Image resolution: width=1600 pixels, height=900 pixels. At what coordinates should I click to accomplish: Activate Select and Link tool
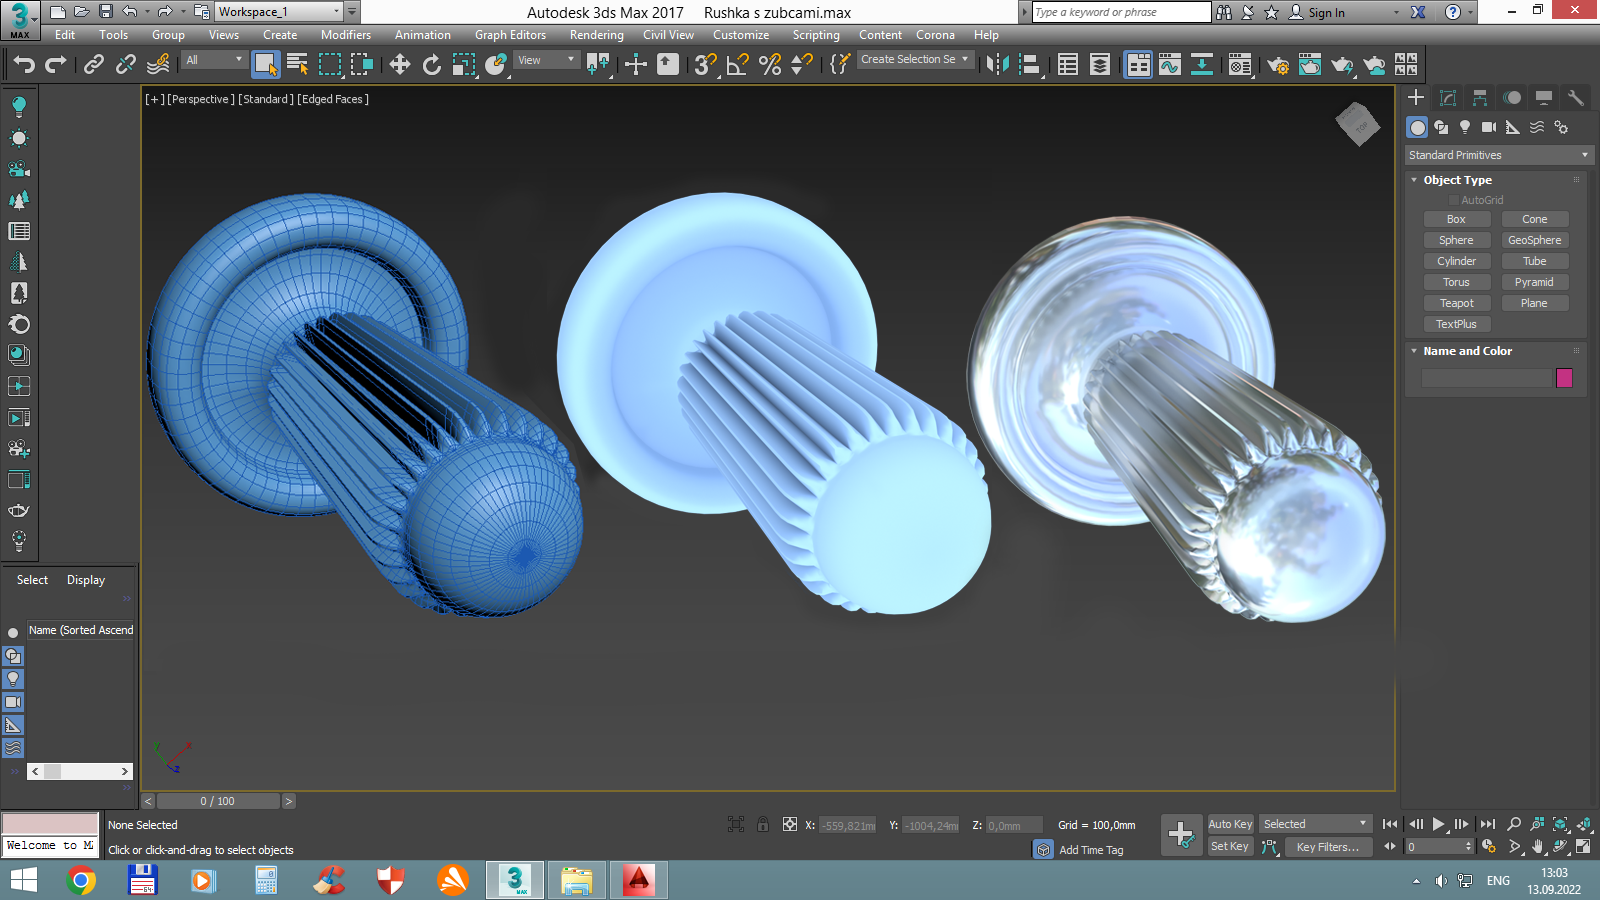coord(94,65)
